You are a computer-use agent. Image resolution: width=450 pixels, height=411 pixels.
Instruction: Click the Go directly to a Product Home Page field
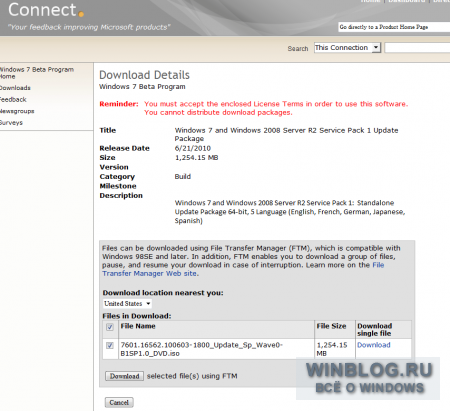pyautogui.click(x=394, y=27)
